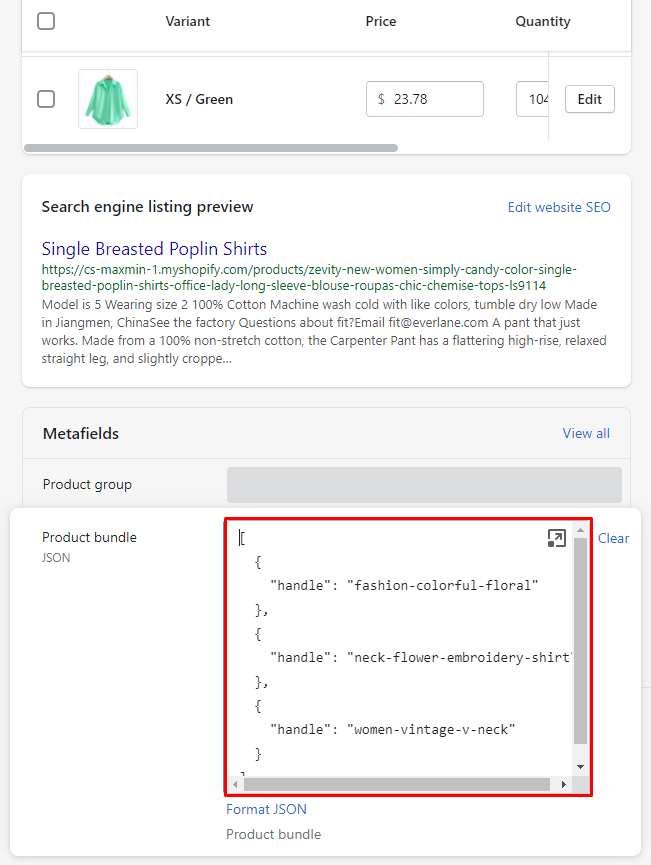
Task: Open the Edit website SEO link
Action: (x=558, y=207)
